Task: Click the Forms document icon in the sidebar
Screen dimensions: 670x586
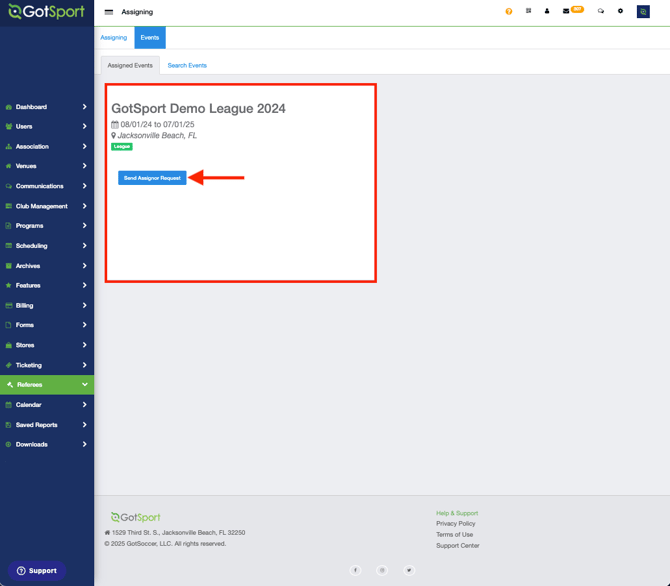Action: [9, 325]
